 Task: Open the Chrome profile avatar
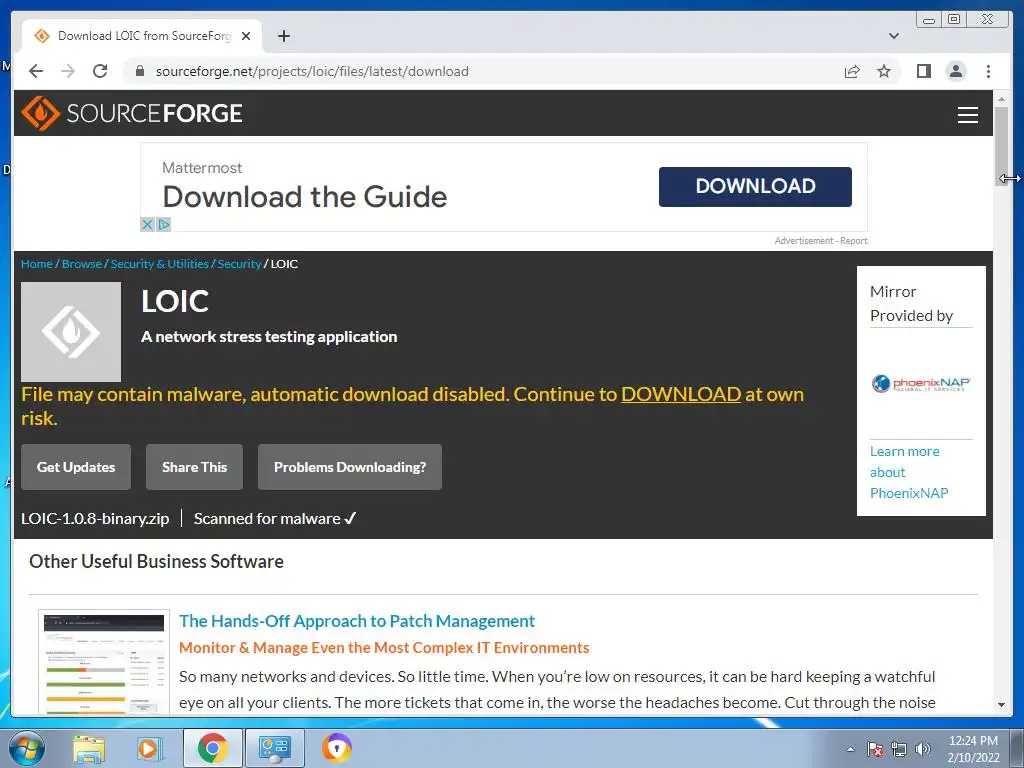[955, 71]
